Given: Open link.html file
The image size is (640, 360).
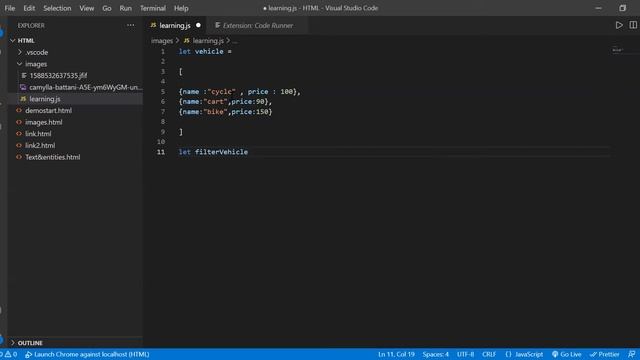Looking at the screenshot, I should click(38, 134).
